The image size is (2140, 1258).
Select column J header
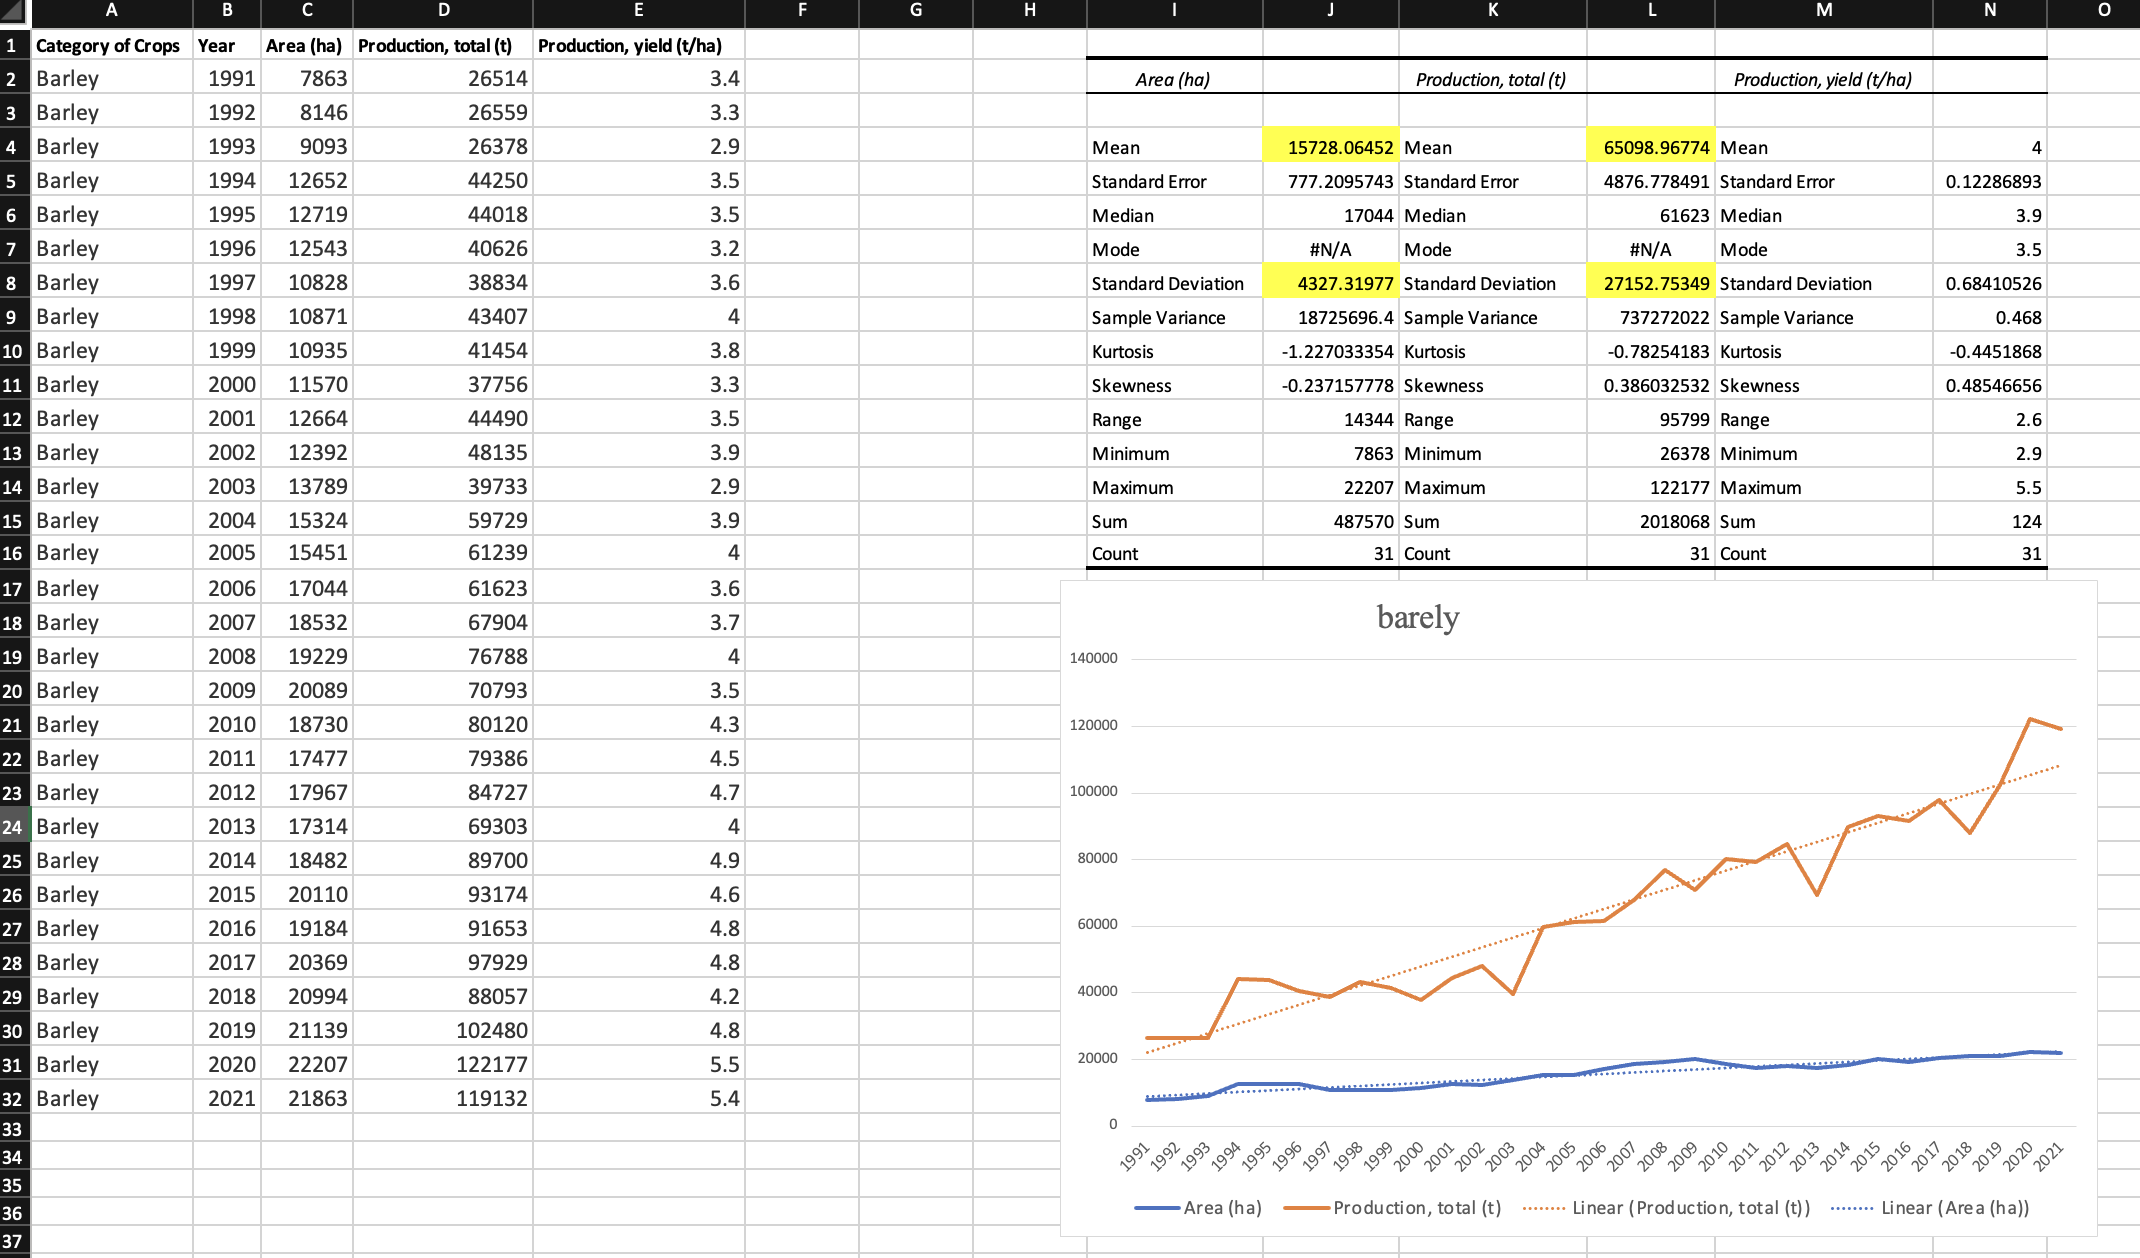[x=1330, y=11]
